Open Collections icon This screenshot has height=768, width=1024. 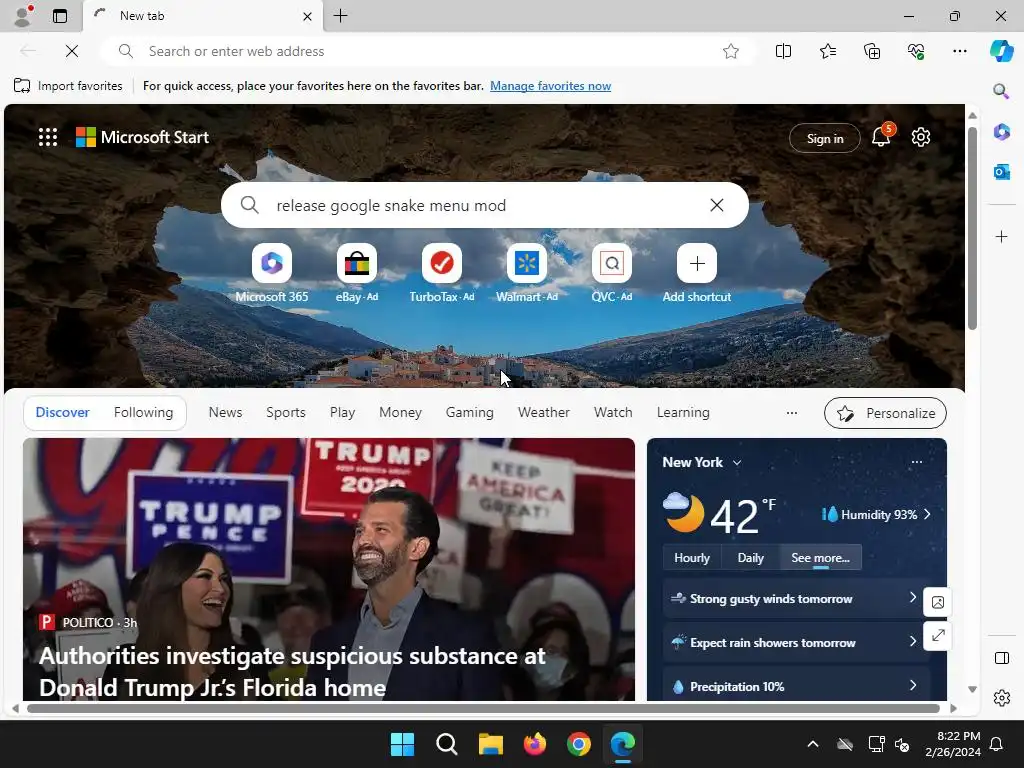872,51
